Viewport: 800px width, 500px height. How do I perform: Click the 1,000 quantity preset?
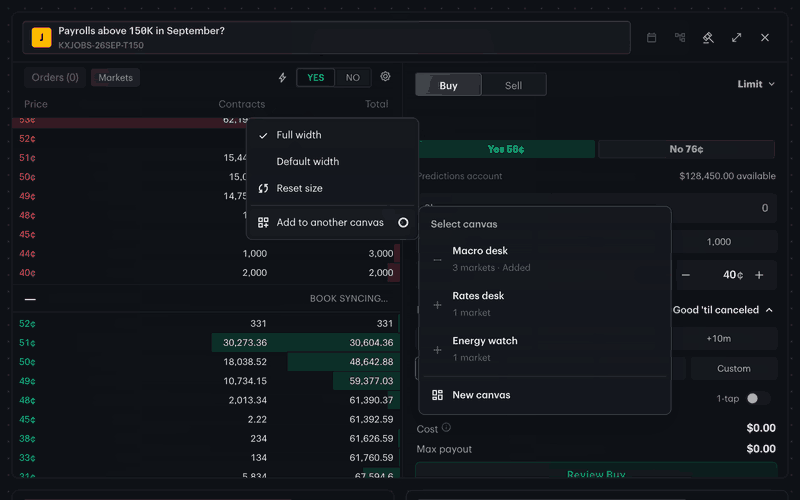718,242
